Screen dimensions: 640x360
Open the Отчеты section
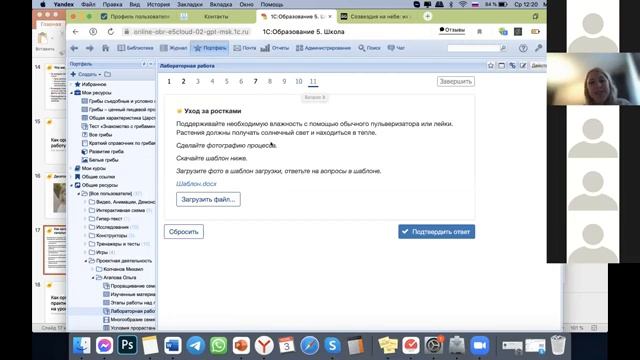[275, 48]
